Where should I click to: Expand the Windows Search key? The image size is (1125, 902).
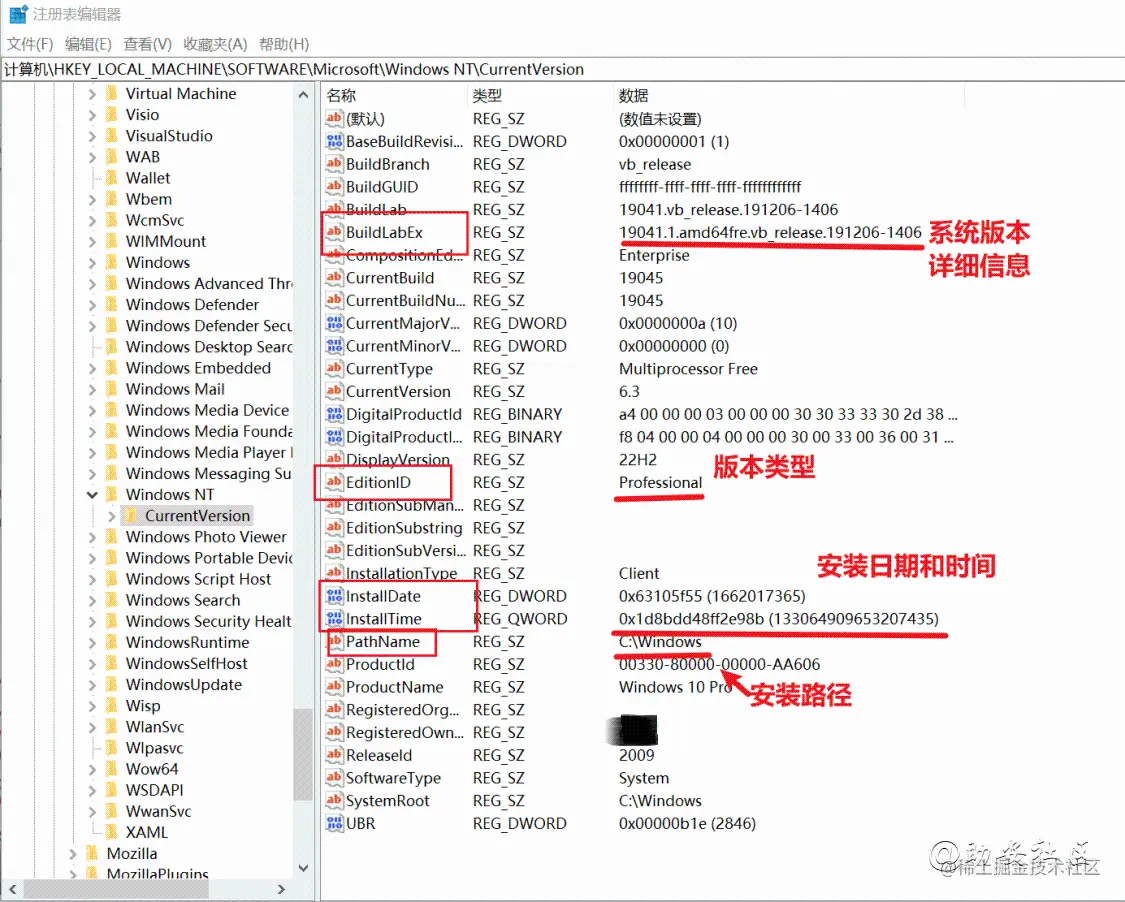(92, 600)
